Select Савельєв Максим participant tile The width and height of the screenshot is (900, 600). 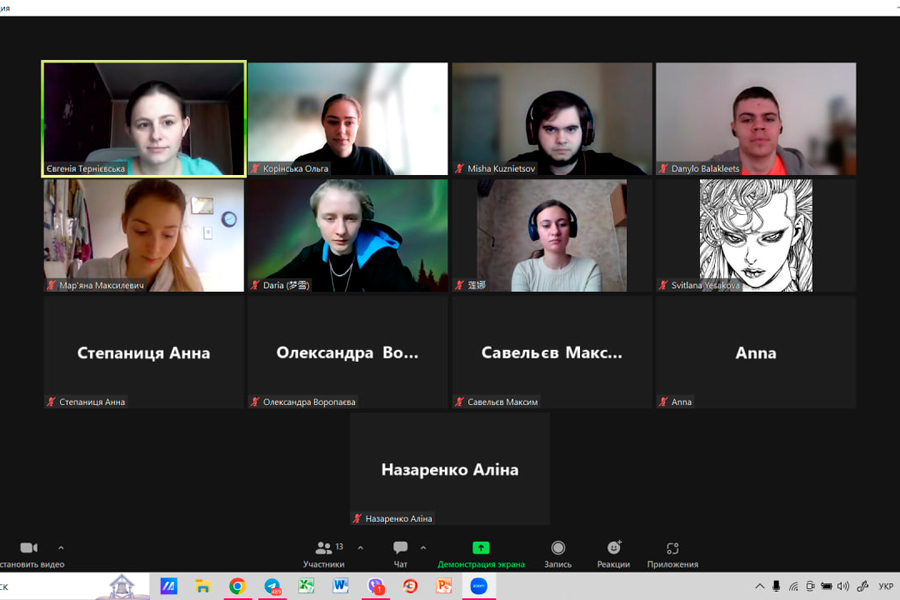click(552, 352)
